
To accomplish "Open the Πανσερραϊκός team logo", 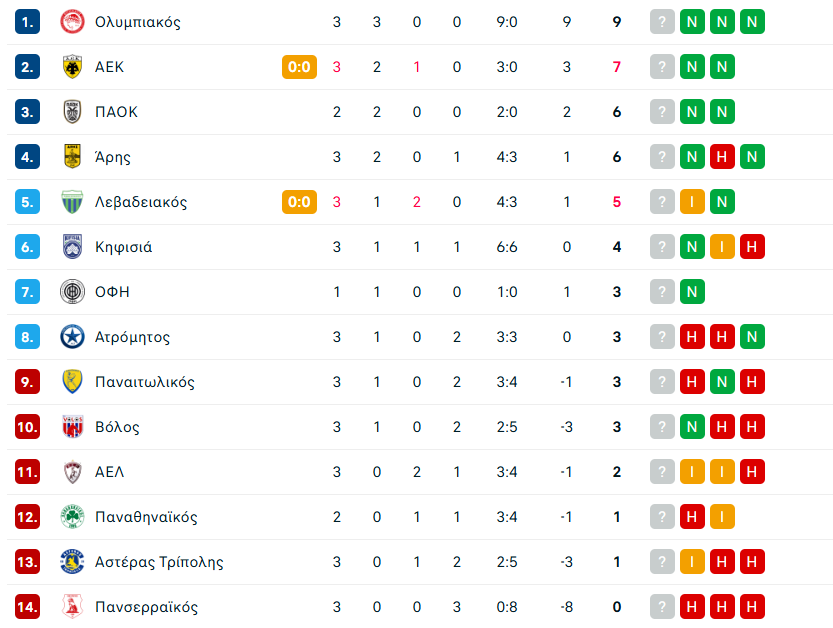I will tap(72, 607).
